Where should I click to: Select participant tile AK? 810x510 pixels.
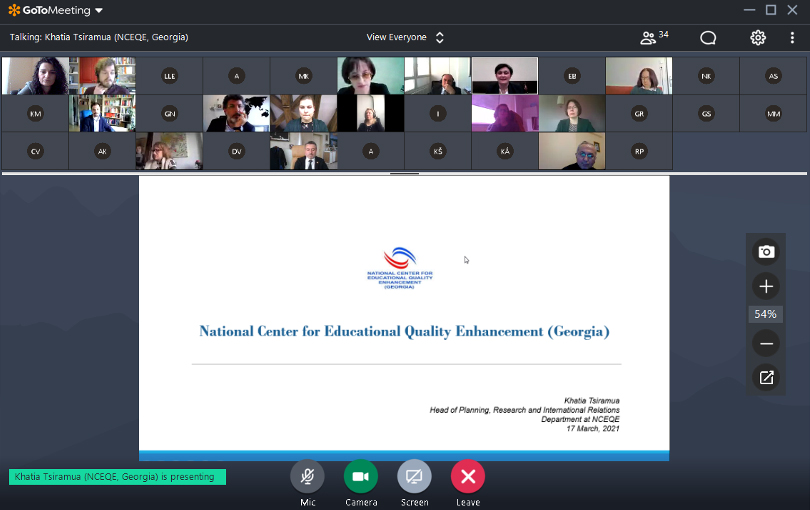coord(102,151)
